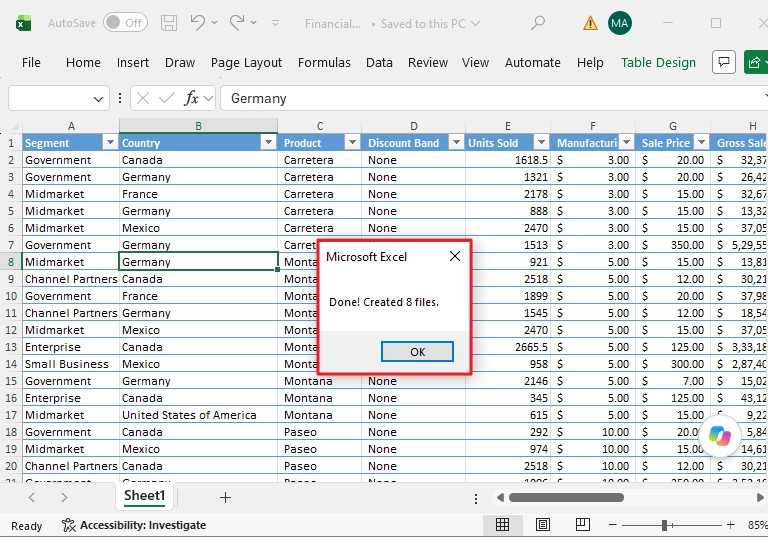The width and height of the screenshot is (768, 537).
Task: Open the Country column filter dropdown
Action: (x=268, y=143)
